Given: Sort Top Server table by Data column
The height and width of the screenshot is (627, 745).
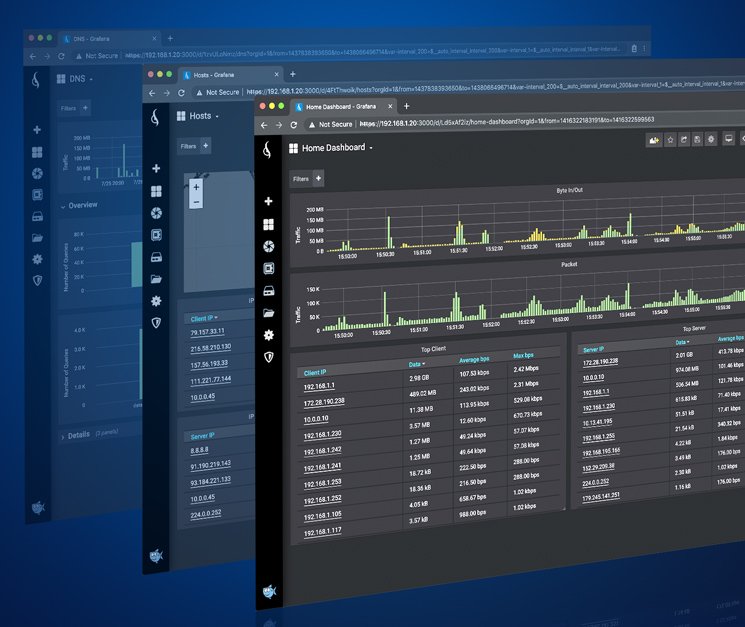Looking at the screenshot, I should click(x=682, y=342).
